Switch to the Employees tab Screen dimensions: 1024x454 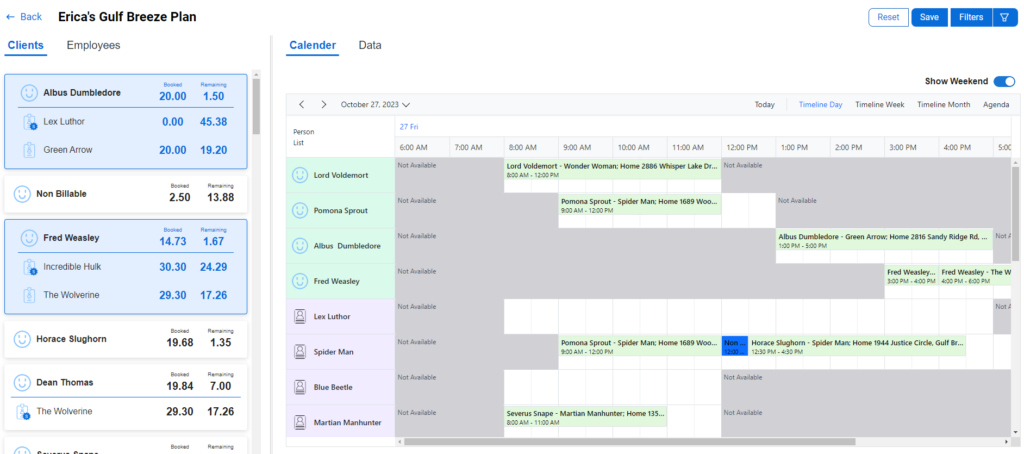[x=93, y=45]
